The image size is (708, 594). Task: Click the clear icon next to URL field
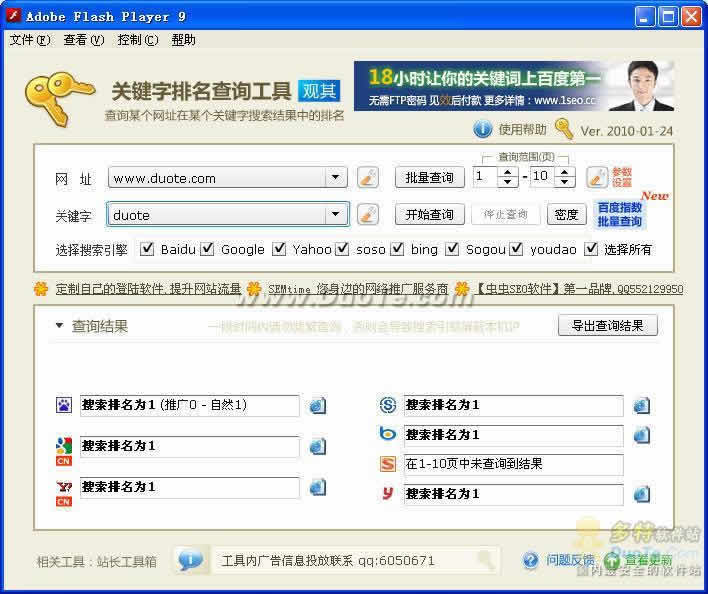coord(368,177)
